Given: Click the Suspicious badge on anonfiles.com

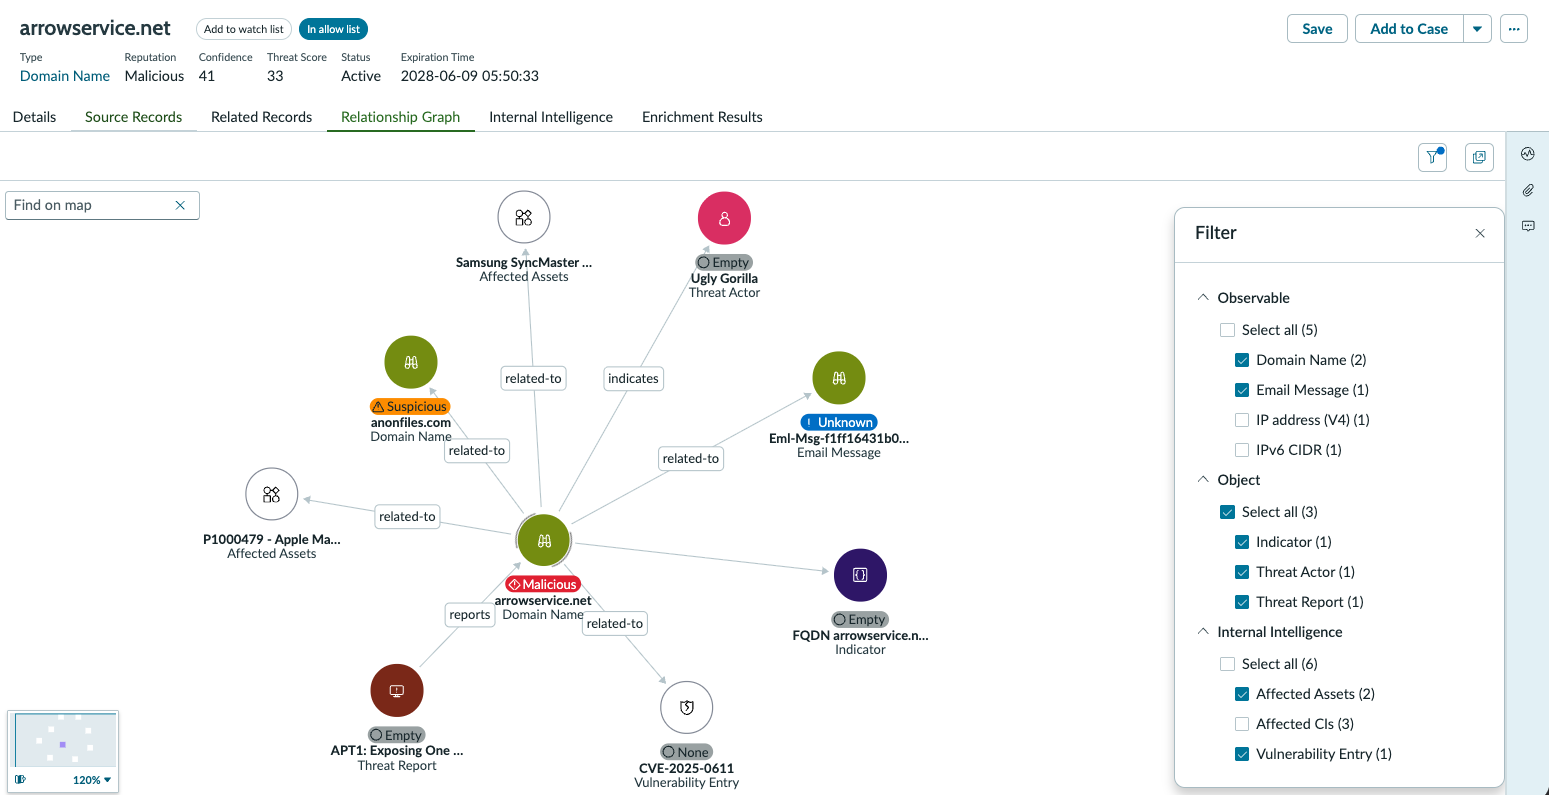Looking at the screenshot, I should pyautogui.click(x=410, y=406).
